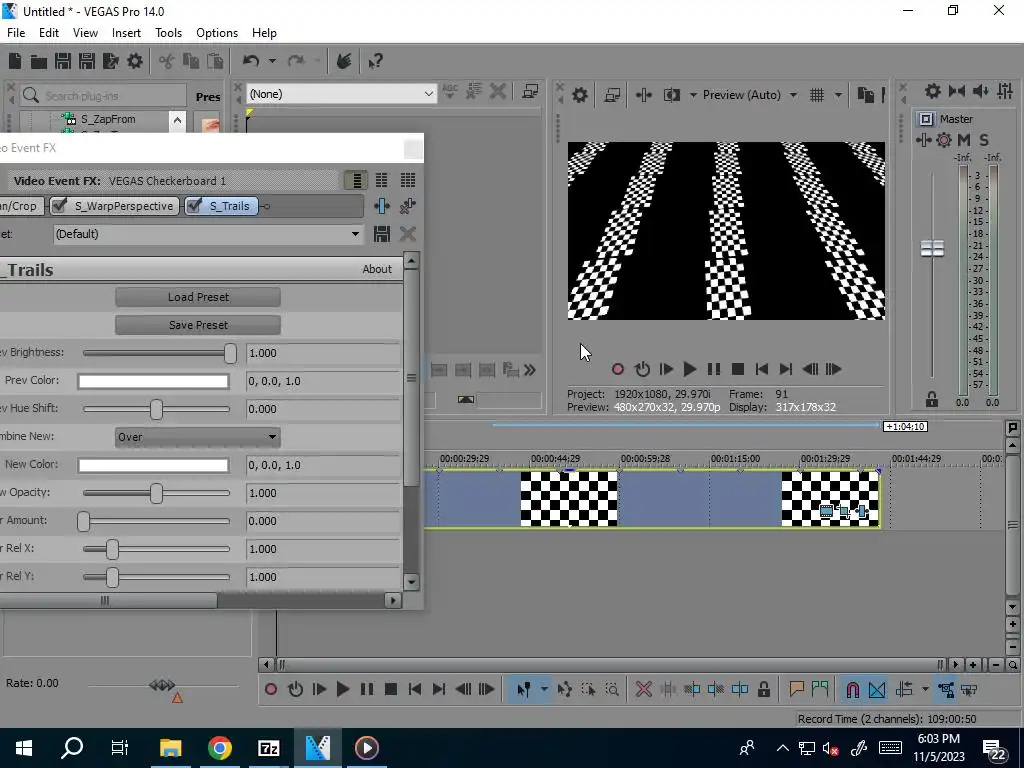
Task: Toggle Lock Envelopes to Events icon
Action: coord(946,690)
